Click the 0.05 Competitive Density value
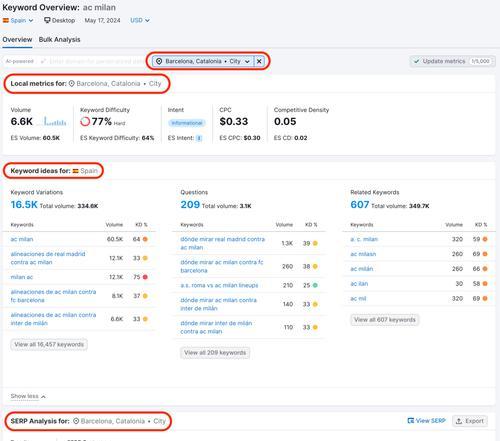Image resolution: width=500 pixels, height=441 pixels. [285, 122]
